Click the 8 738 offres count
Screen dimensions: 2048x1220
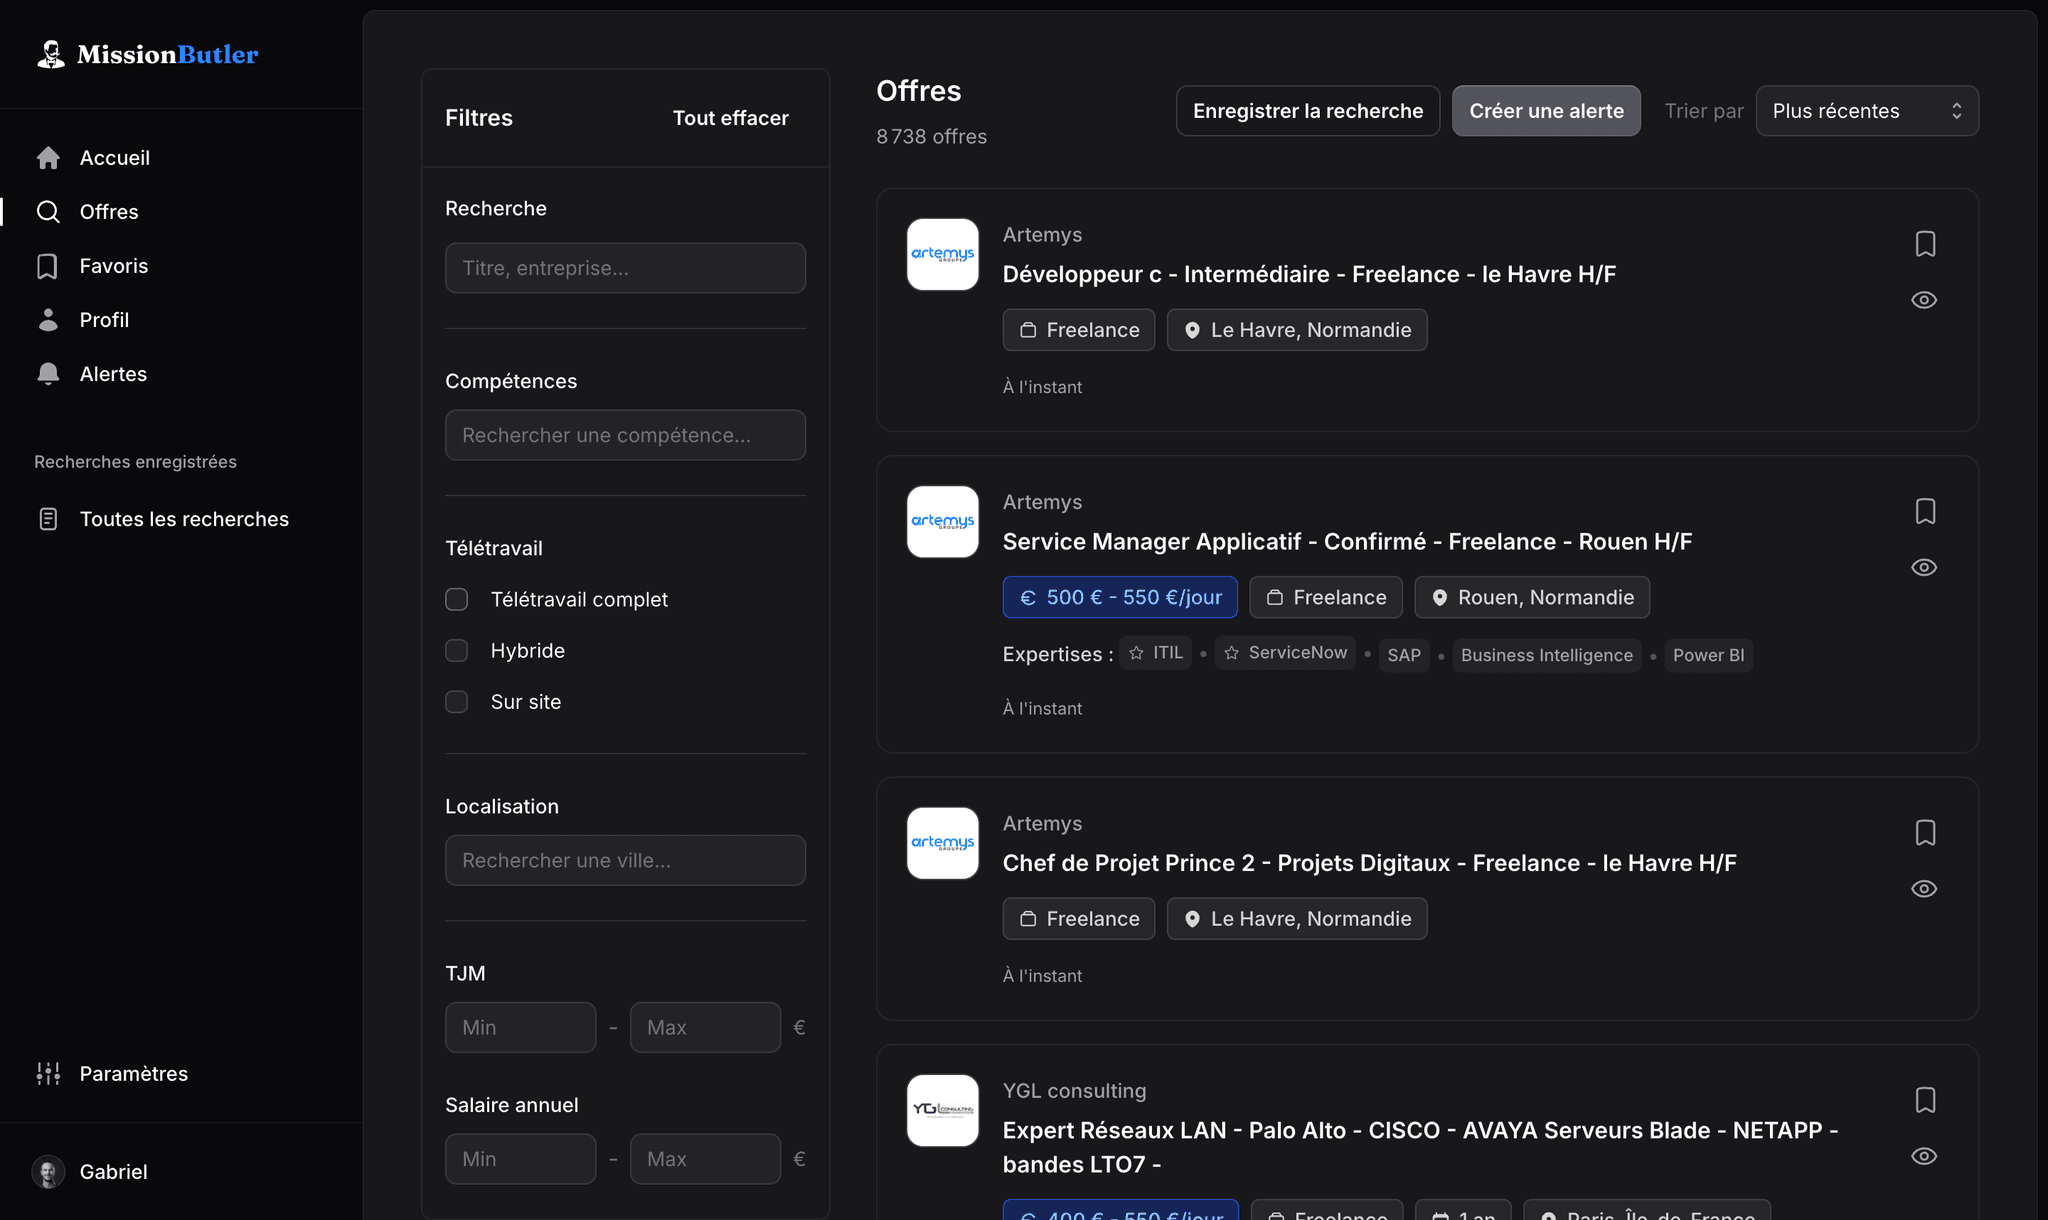(932, 136)
